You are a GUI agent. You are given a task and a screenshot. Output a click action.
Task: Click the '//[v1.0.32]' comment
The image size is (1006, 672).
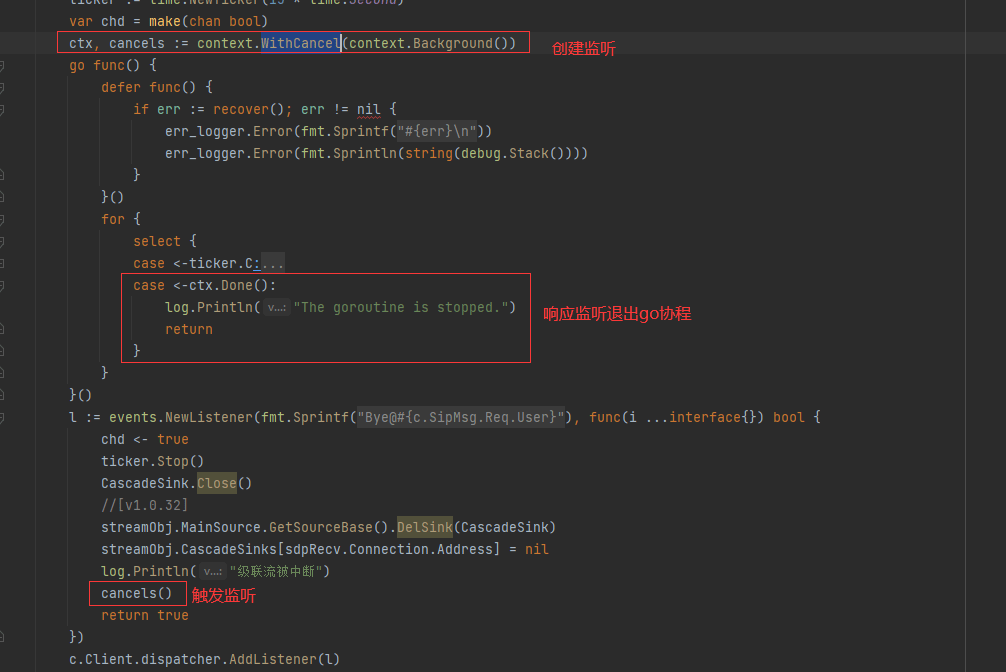pos(145,506)
